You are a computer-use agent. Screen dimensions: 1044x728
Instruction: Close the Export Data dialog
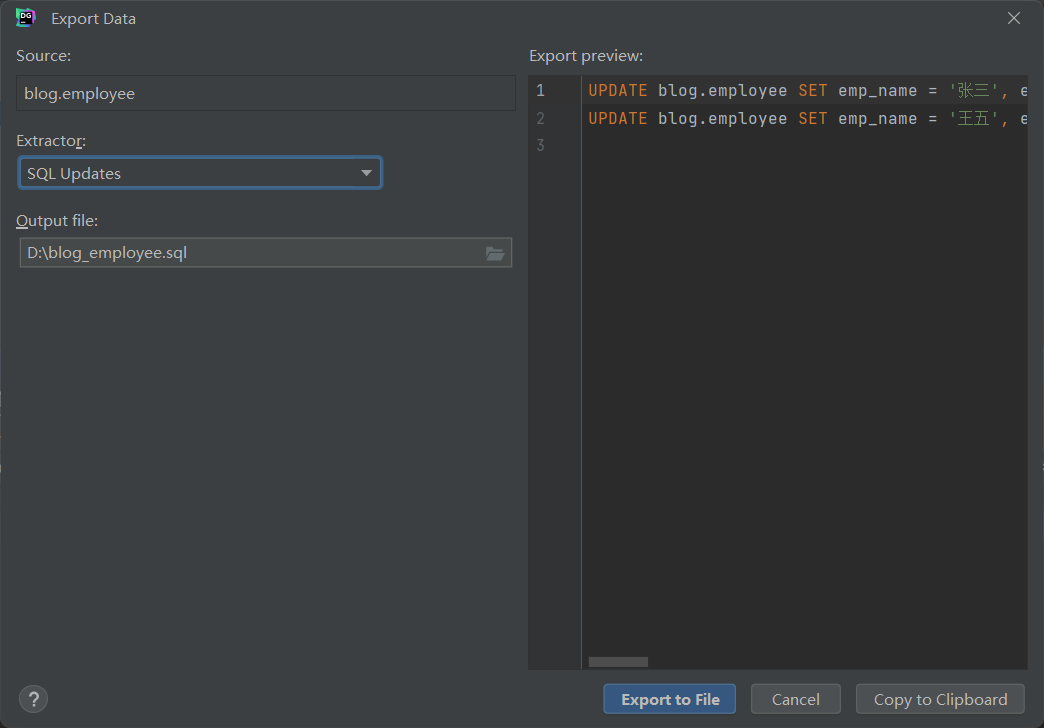(1013, 18)
